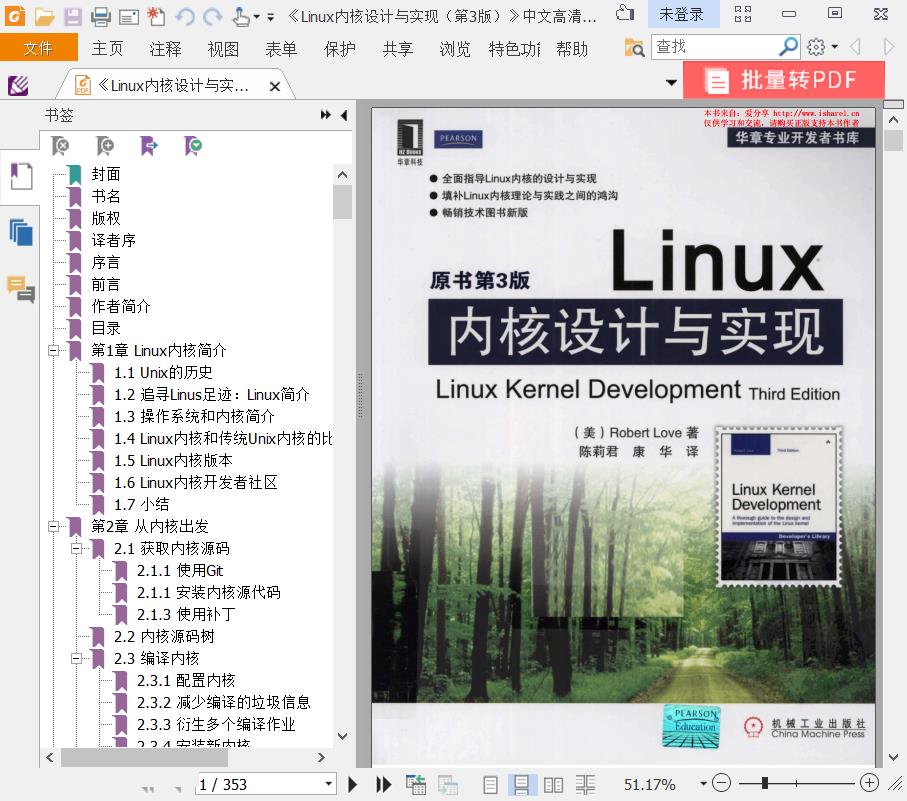Switch to the 表单 tab
This screenshot has height=801, width=907.
coord(282,49)
